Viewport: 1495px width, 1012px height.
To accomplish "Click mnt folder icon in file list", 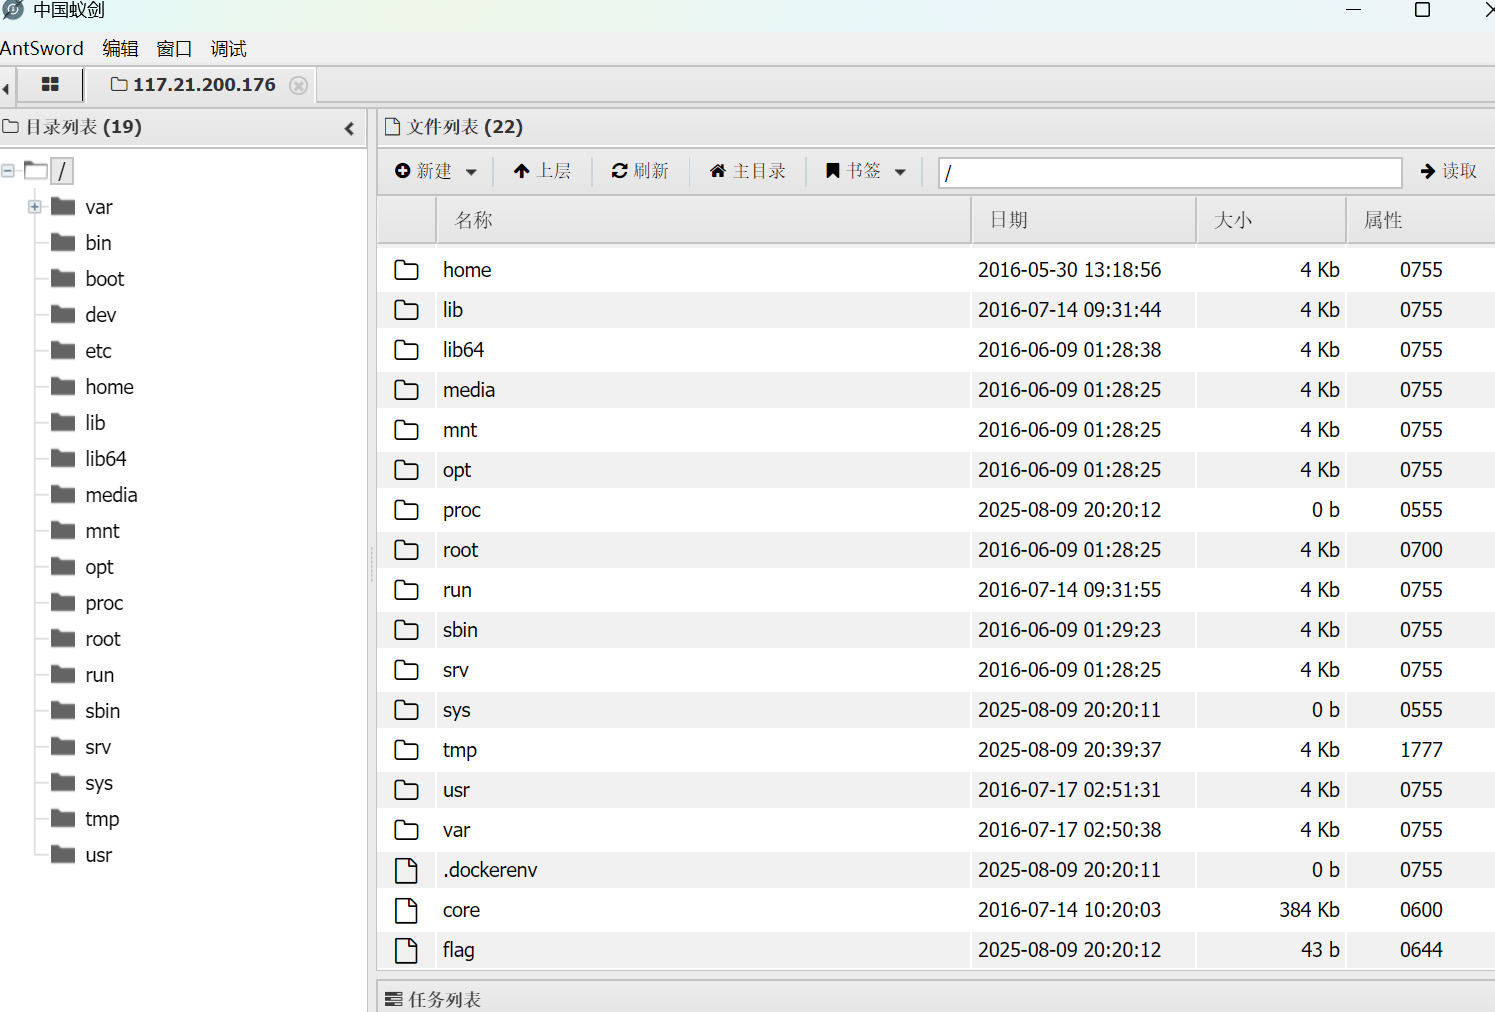I will point(406,430).
